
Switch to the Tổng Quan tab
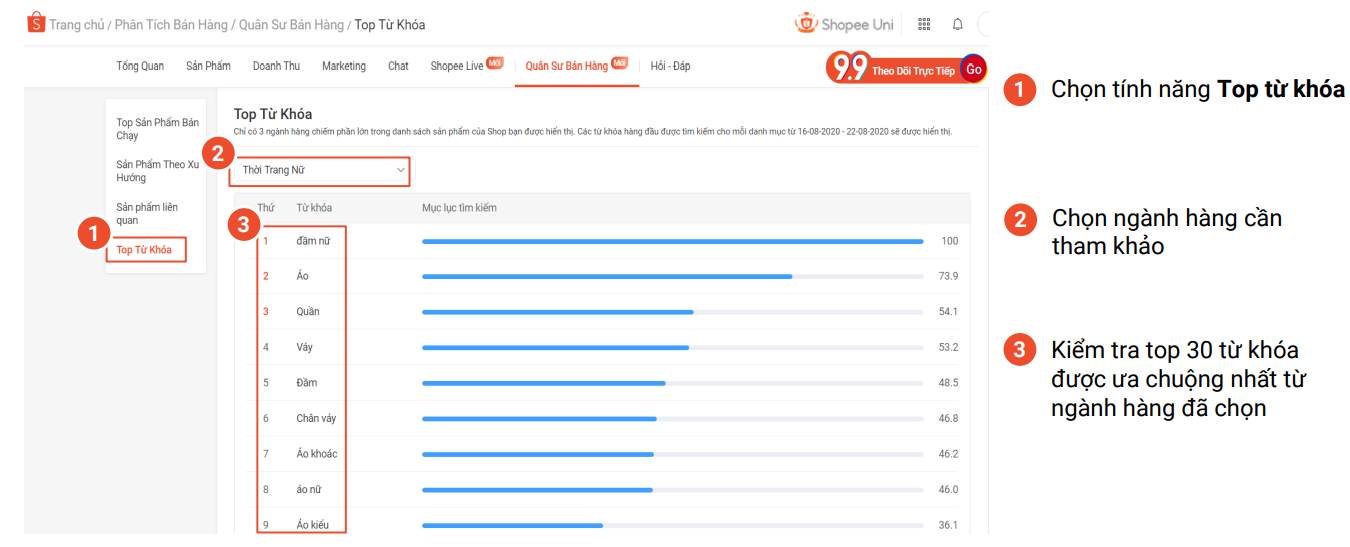click(140, 66)
